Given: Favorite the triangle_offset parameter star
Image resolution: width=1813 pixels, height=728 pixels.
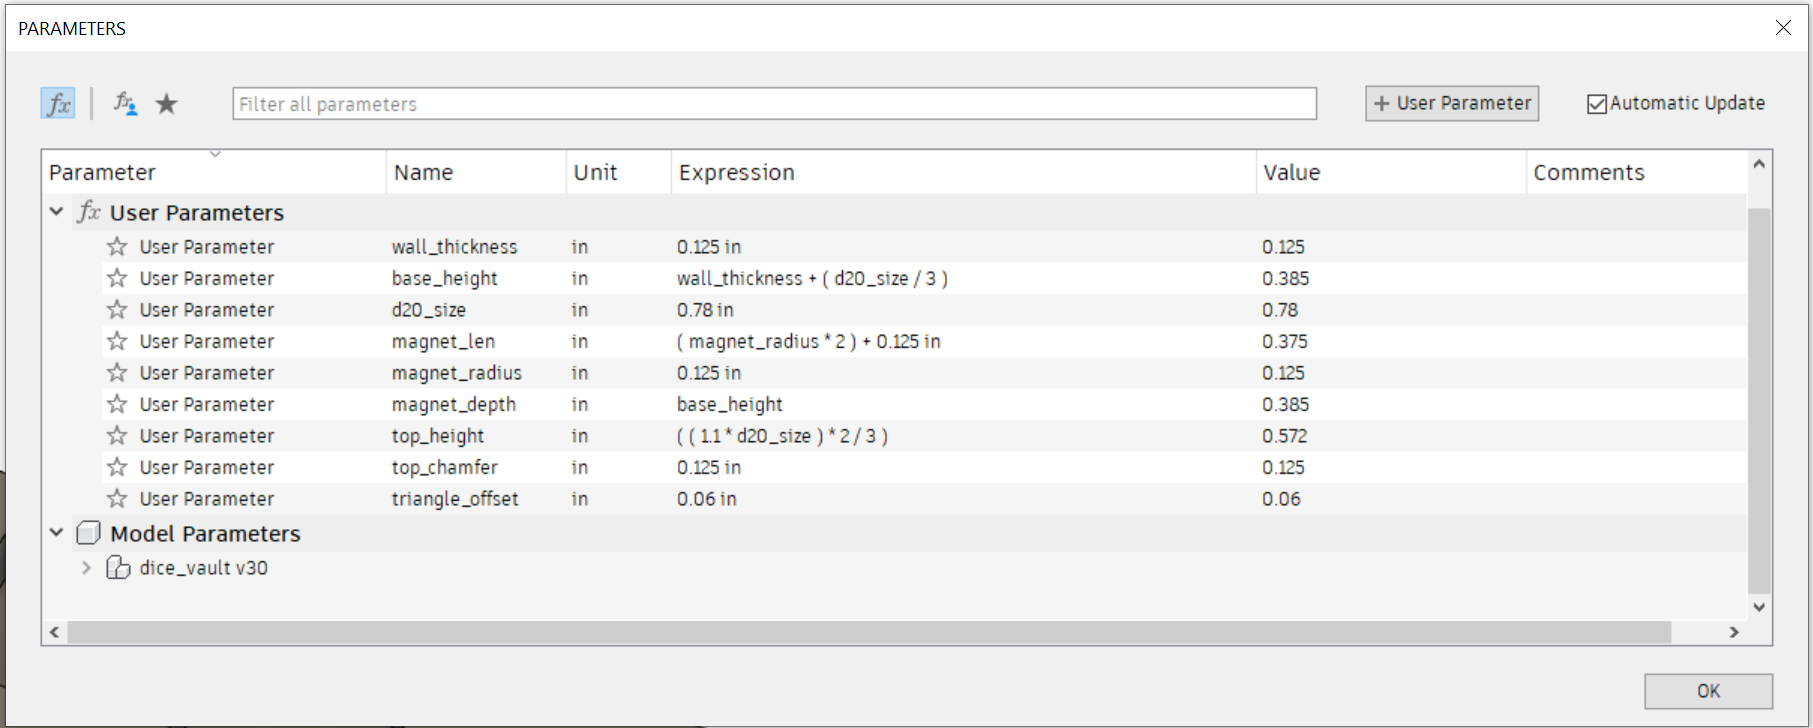Looking at the screenshot, I should (116, 498).
